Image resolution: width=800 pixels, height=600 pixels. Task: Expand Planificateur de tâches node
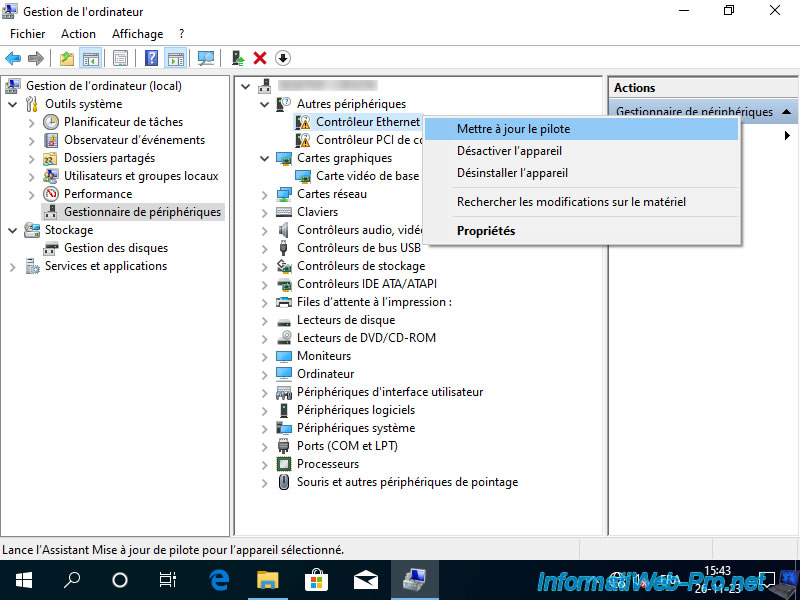click(32, 122)
